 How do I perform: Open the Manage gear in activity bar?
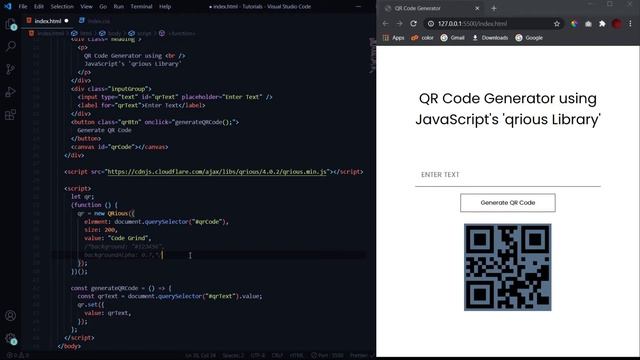pyautogui.click(x=11, y=338)
